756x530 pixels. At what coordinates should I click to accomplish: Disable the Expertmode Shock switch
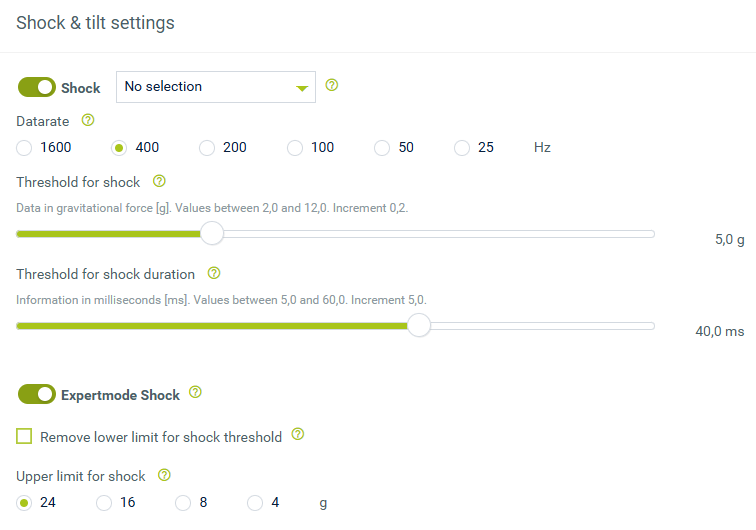(37, 394)
